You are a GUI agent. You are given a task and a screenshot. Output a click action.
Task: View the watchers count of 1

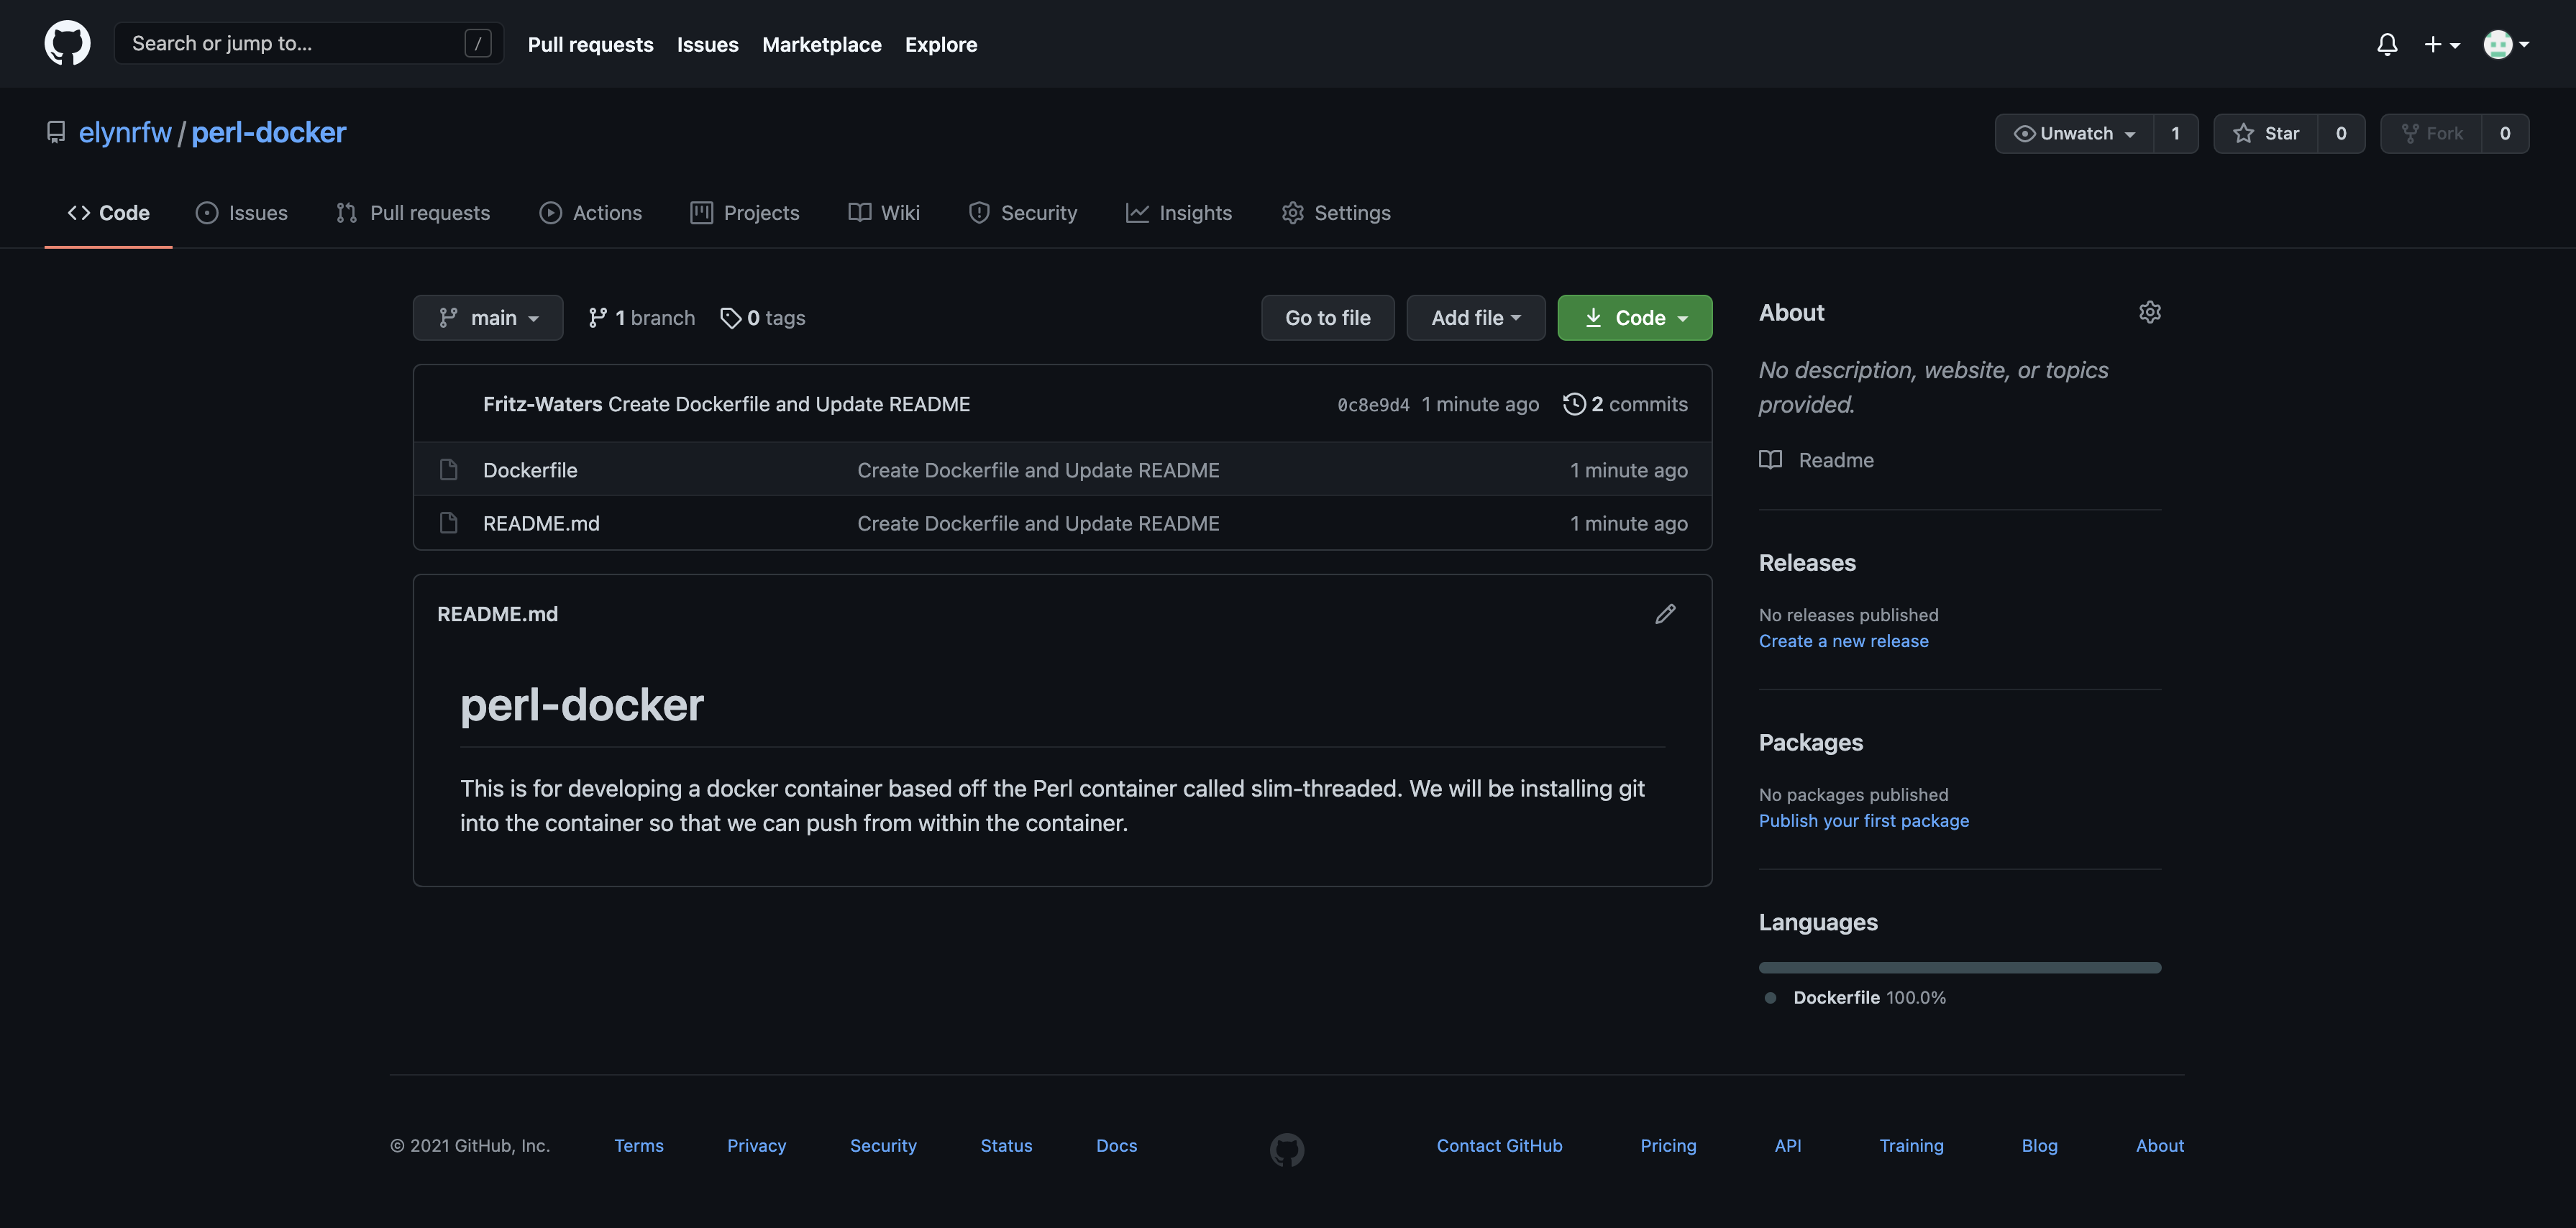[x=2175, y=133]
